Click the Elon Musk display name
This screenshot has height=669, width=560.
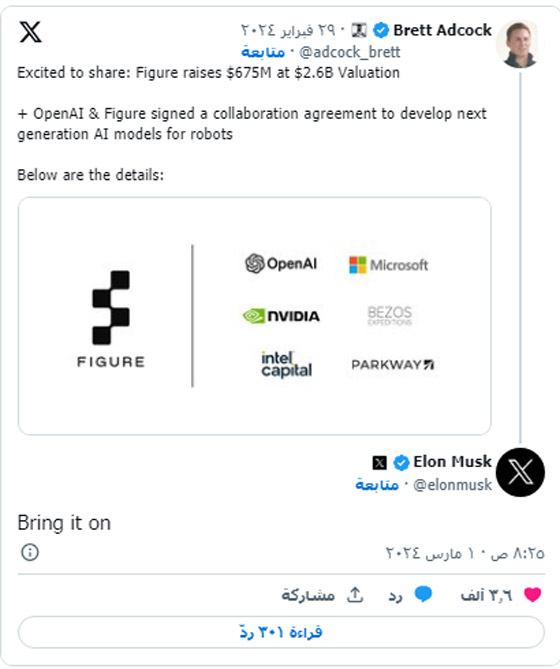pyautogui.click(x=452, y=462)
